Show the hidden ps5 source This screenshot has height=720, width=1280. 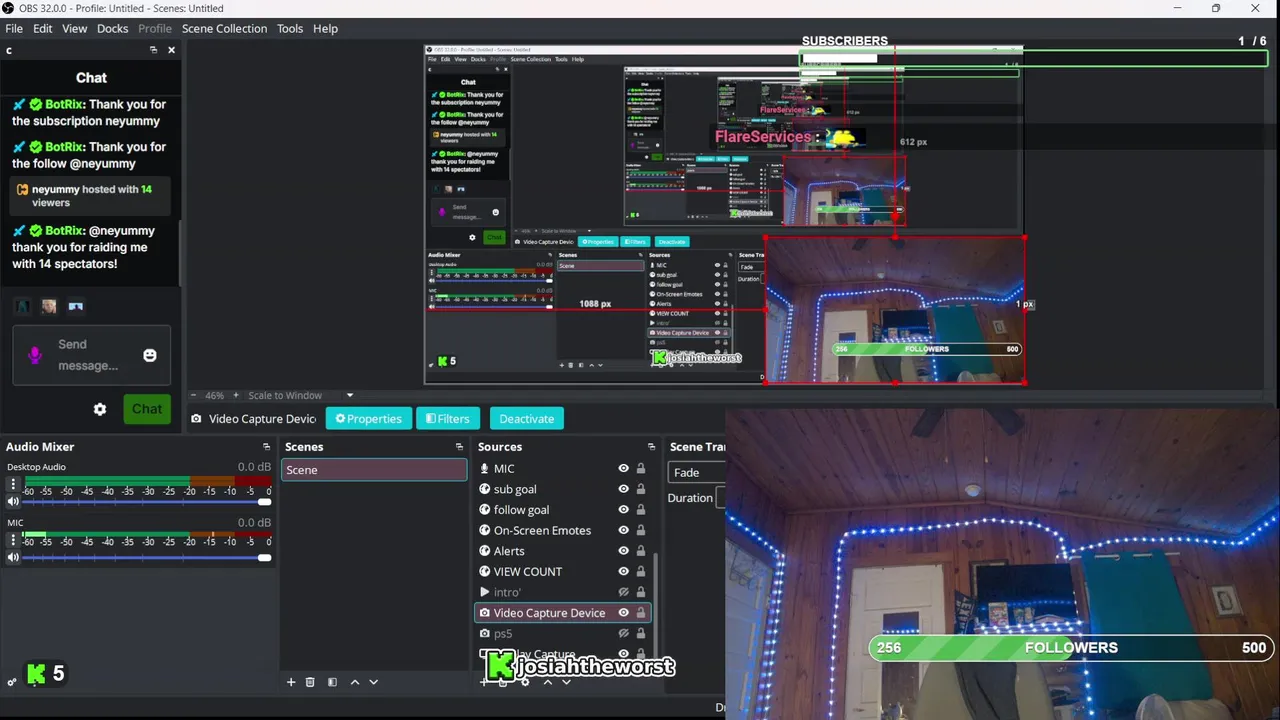click(x=623, y=633)
